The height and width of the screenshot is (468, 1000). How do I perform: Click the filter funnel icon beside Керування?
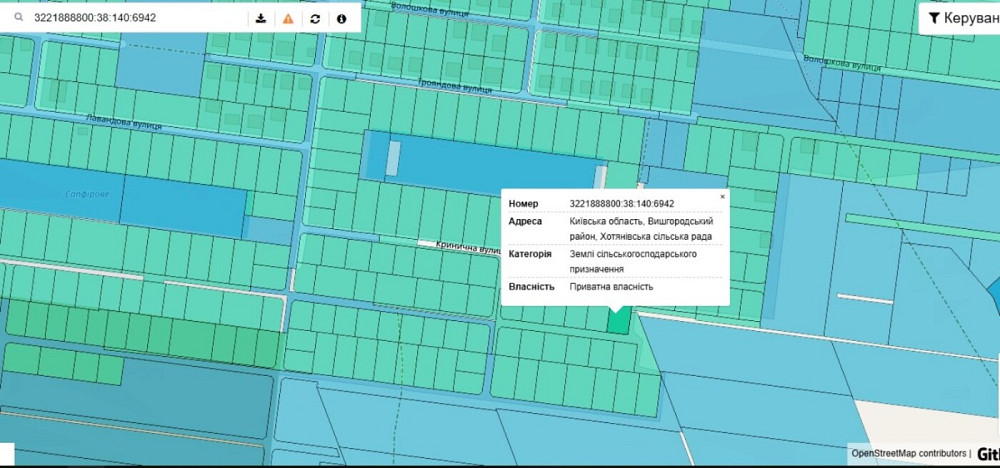pyautogui.click(x=932, y=18)
